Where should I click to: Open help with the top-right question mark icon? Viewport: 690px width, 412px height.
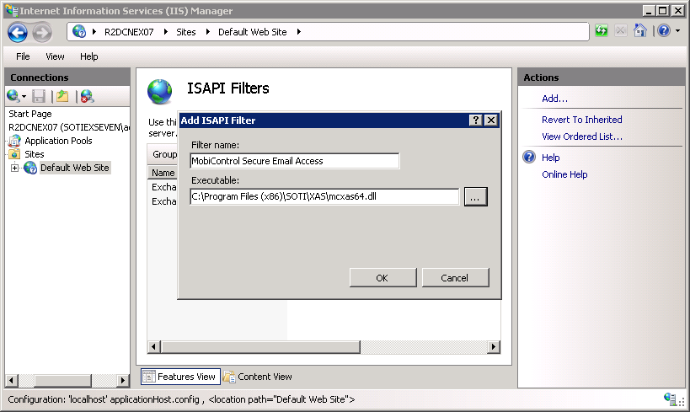(664, 31)
